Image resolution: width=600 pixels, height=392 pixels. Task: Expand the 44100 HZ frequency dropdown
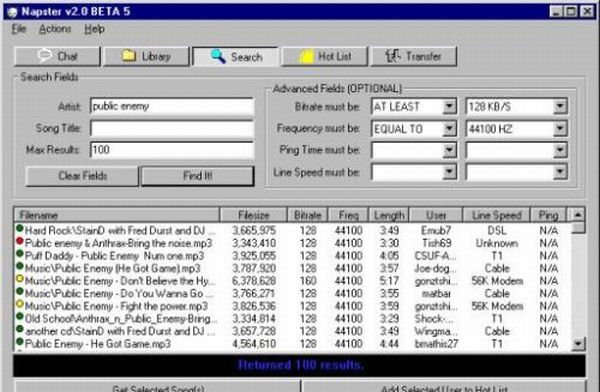pyautogui.click(x=560, y=129)
